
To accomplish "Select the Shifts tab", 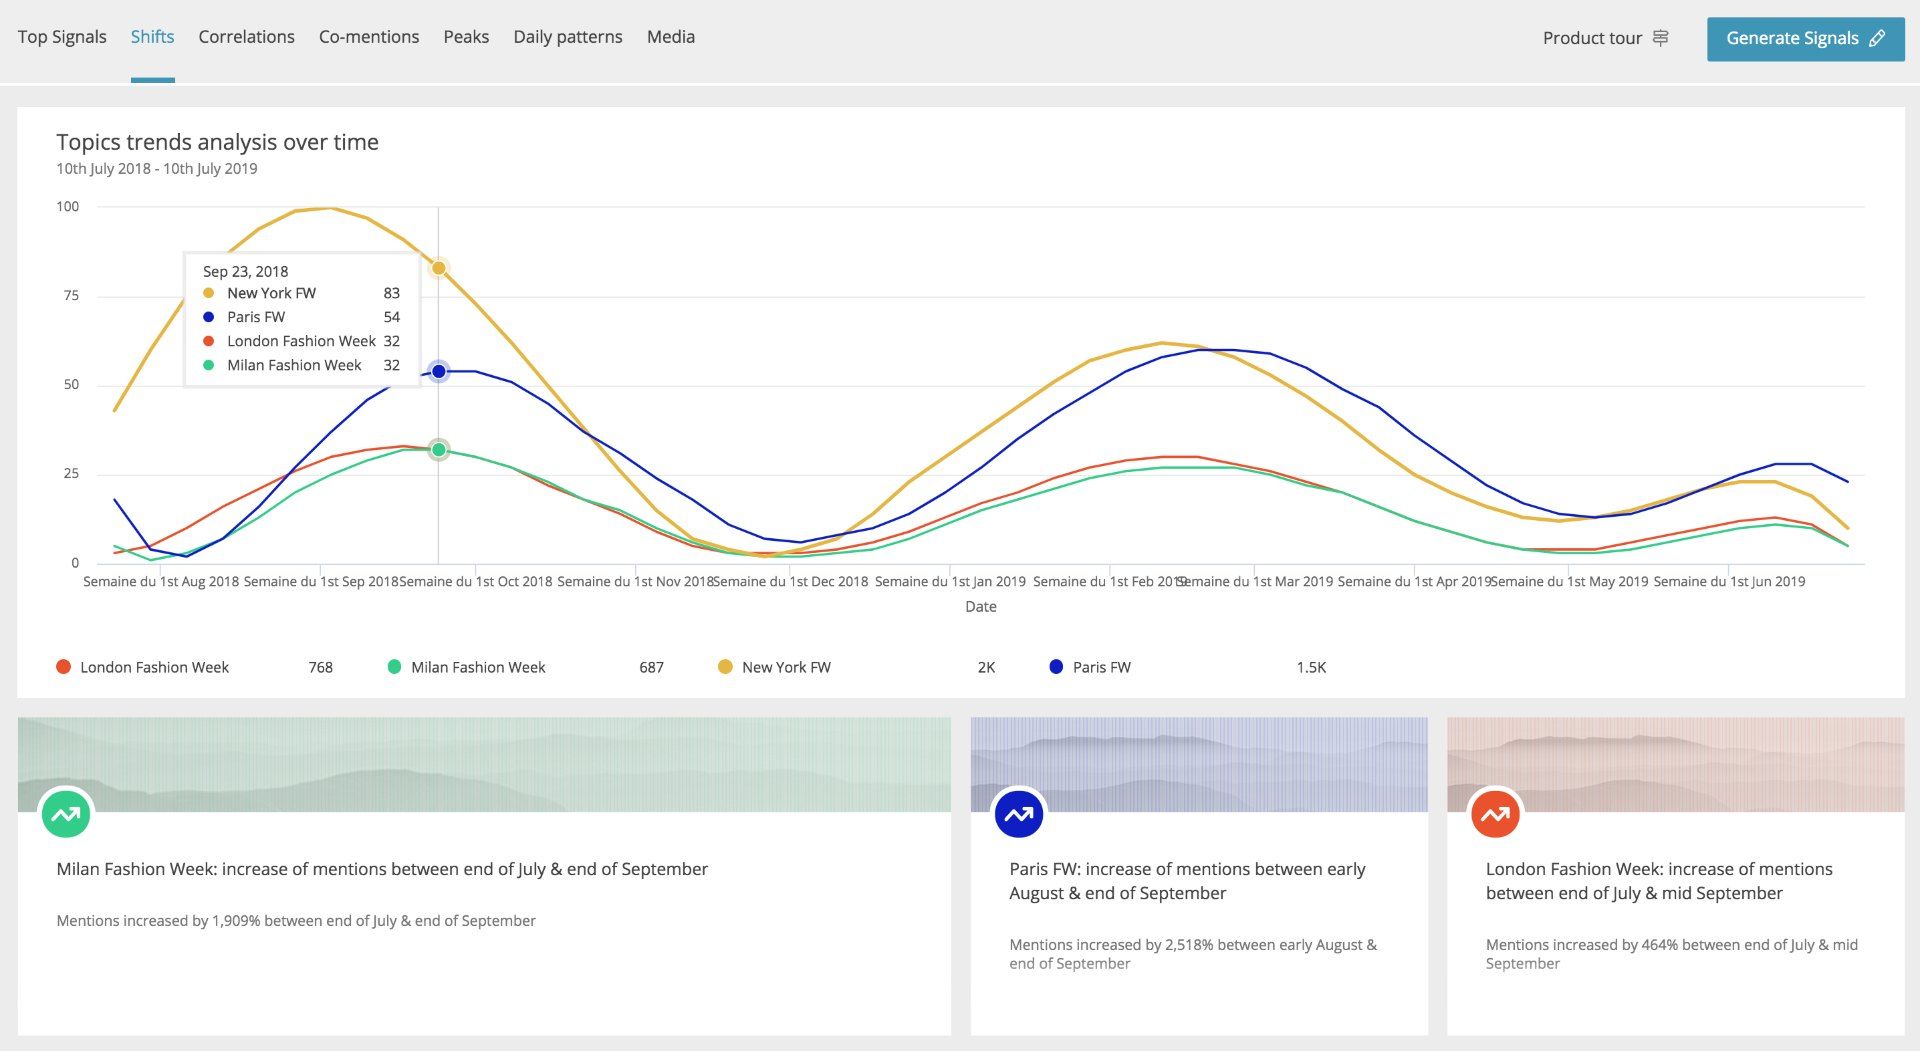I will [152, 37].
